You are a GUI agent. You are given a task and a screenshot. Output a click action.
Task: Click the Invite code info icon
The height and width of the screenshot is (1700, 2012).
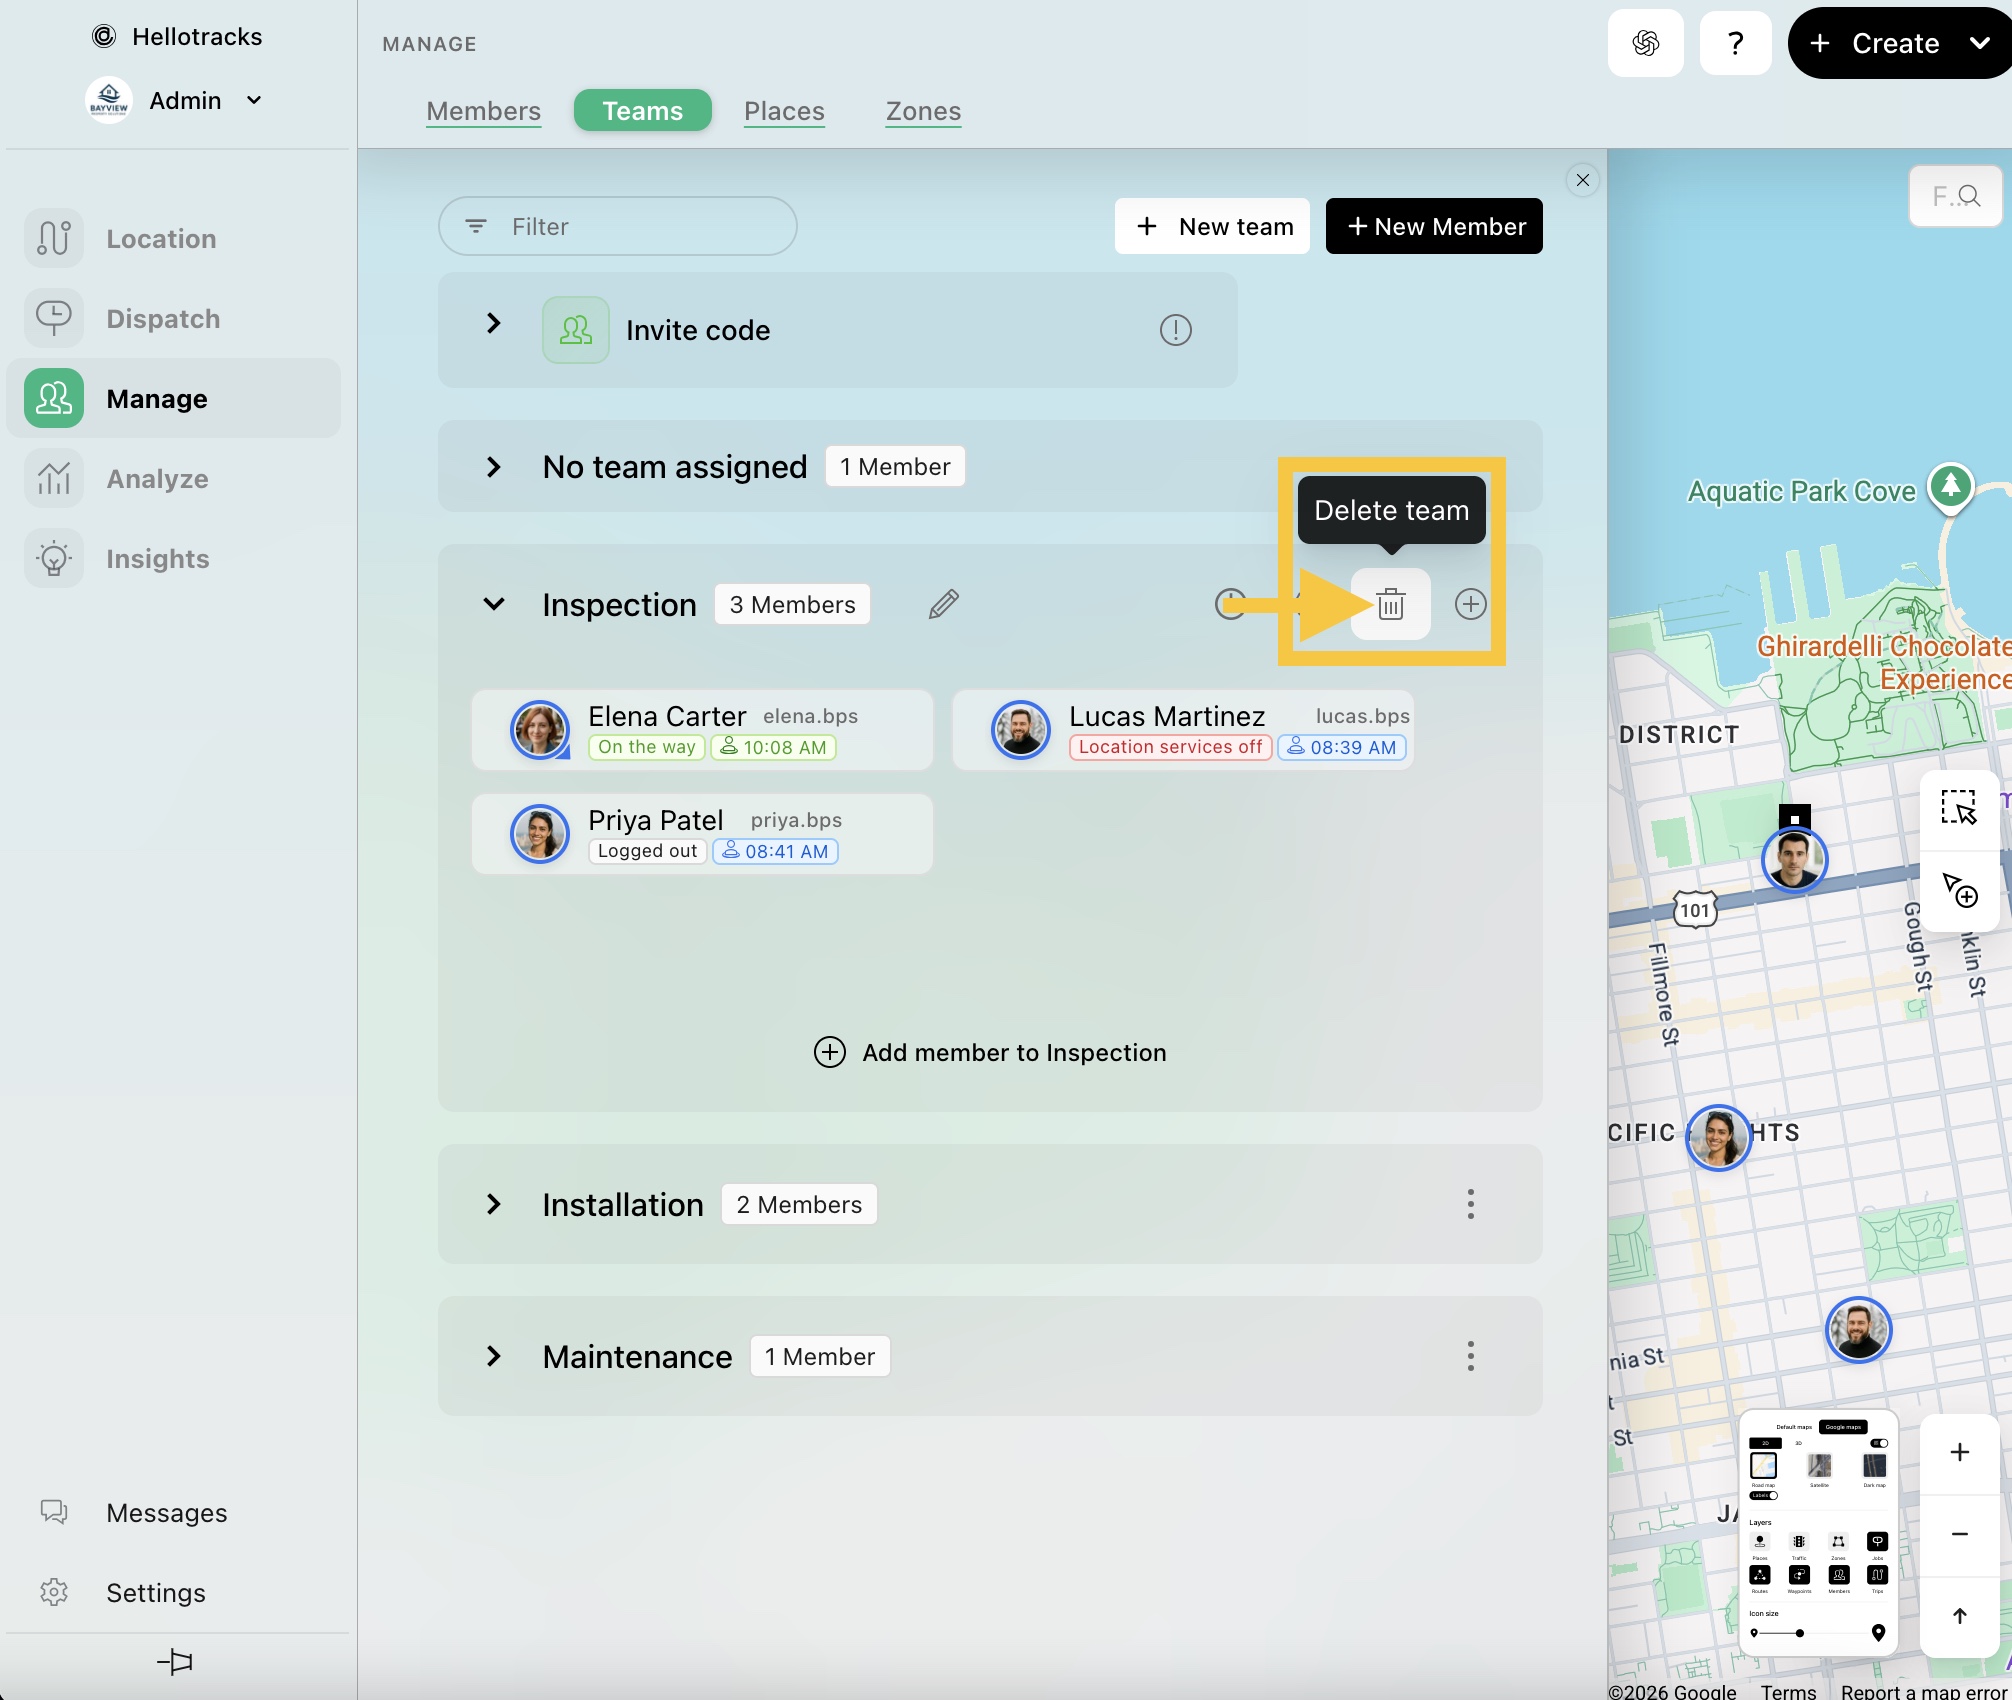click(1175, 330)
